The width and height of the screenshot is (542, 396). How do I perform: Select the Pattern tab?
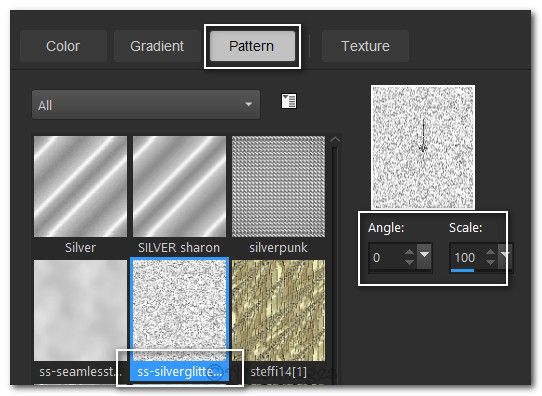252,46
